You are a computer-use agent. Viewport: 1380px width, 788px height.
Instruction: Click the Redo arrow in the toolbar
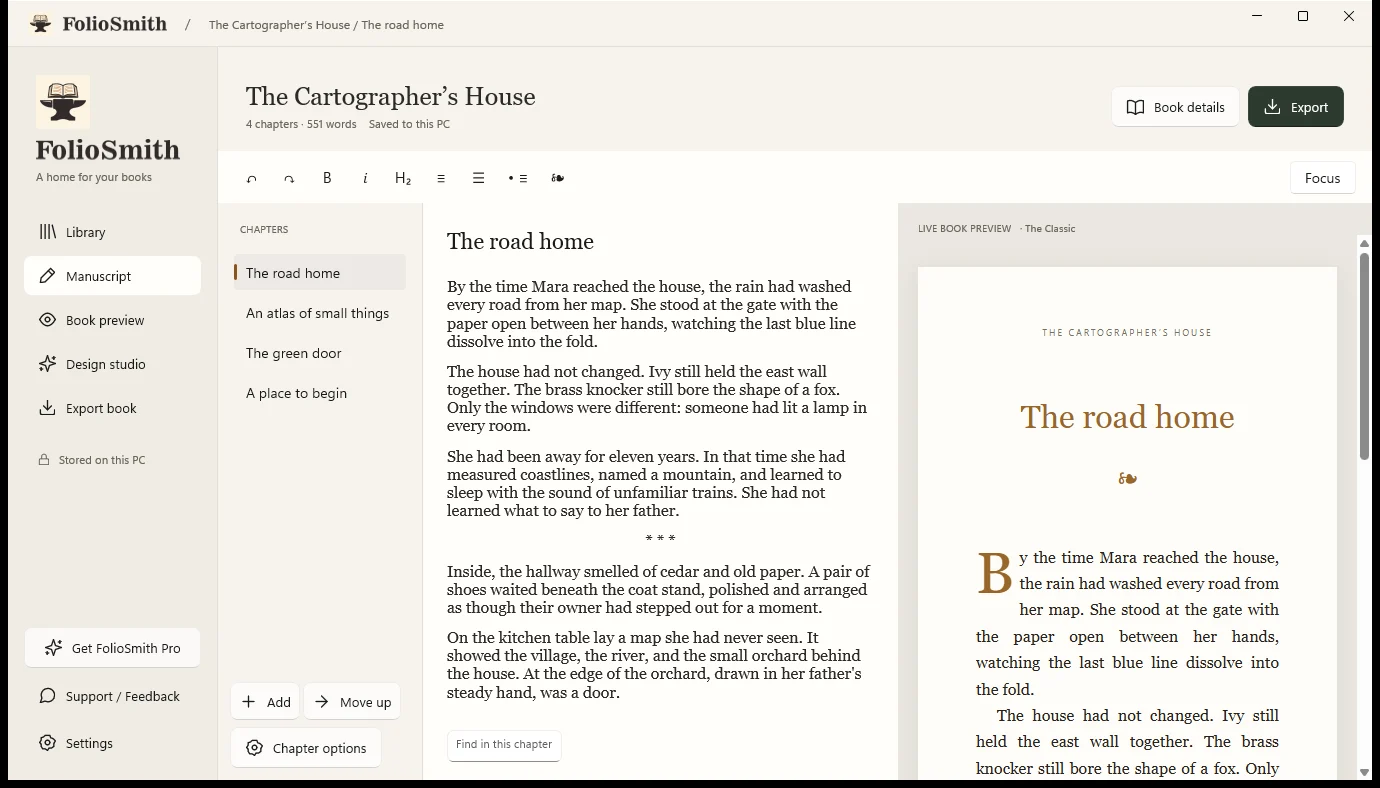(289, 178)
